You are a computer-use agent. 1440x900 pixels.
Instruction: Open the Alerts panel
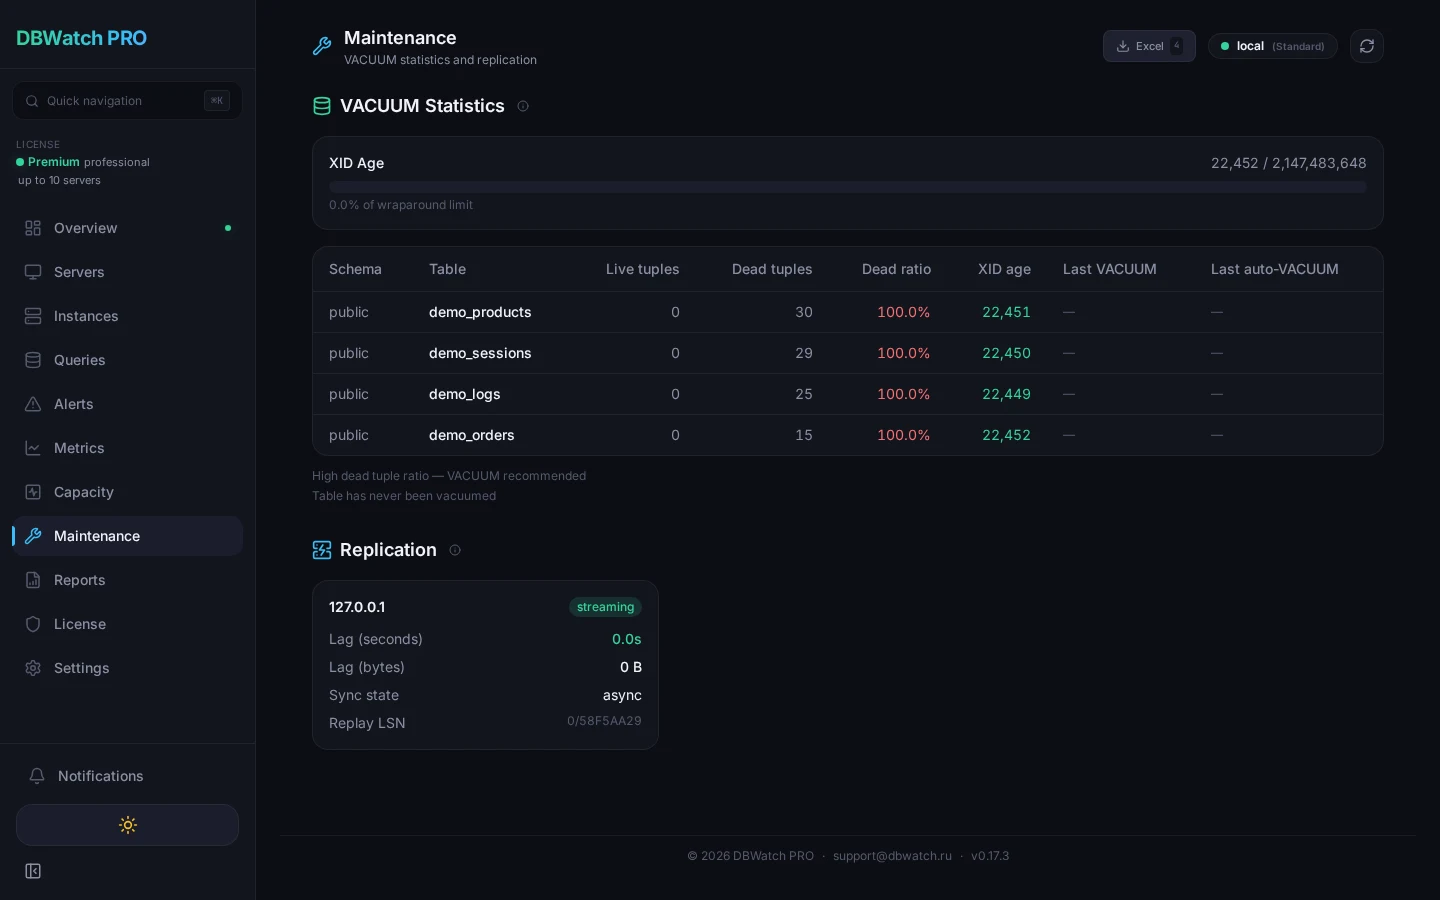[73, 404]
